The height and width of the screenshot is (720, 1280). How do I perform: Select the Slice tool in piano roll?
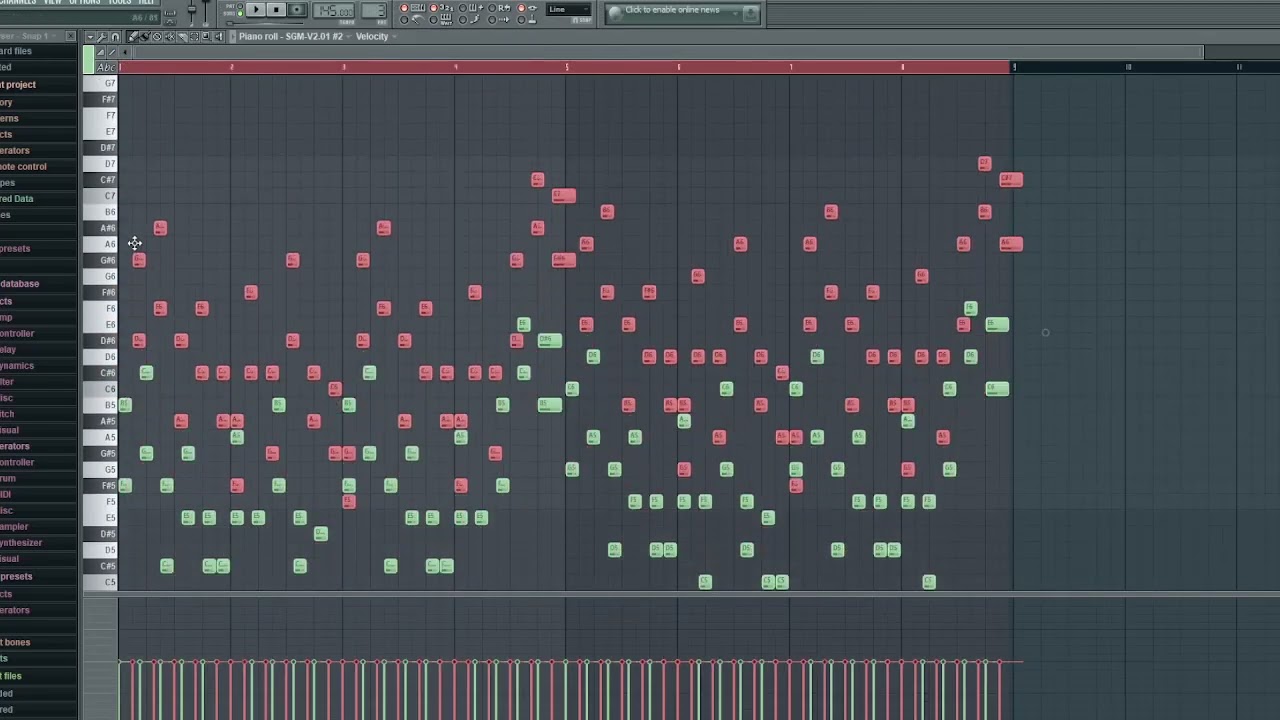pyautogui.click(x=182, y=36)
